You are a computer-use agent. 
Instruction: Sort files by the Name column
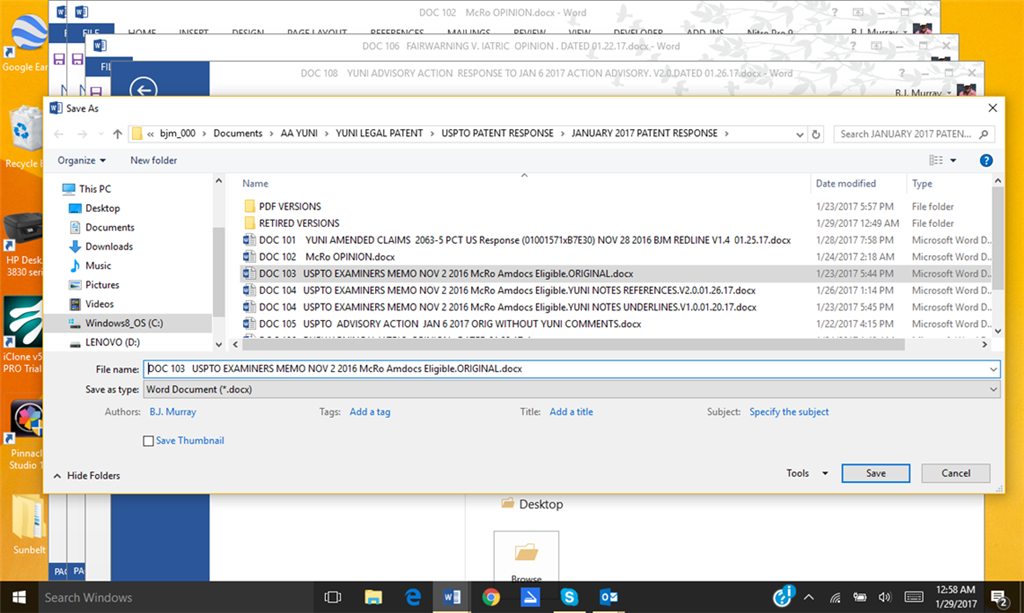(x=255, y=184)
